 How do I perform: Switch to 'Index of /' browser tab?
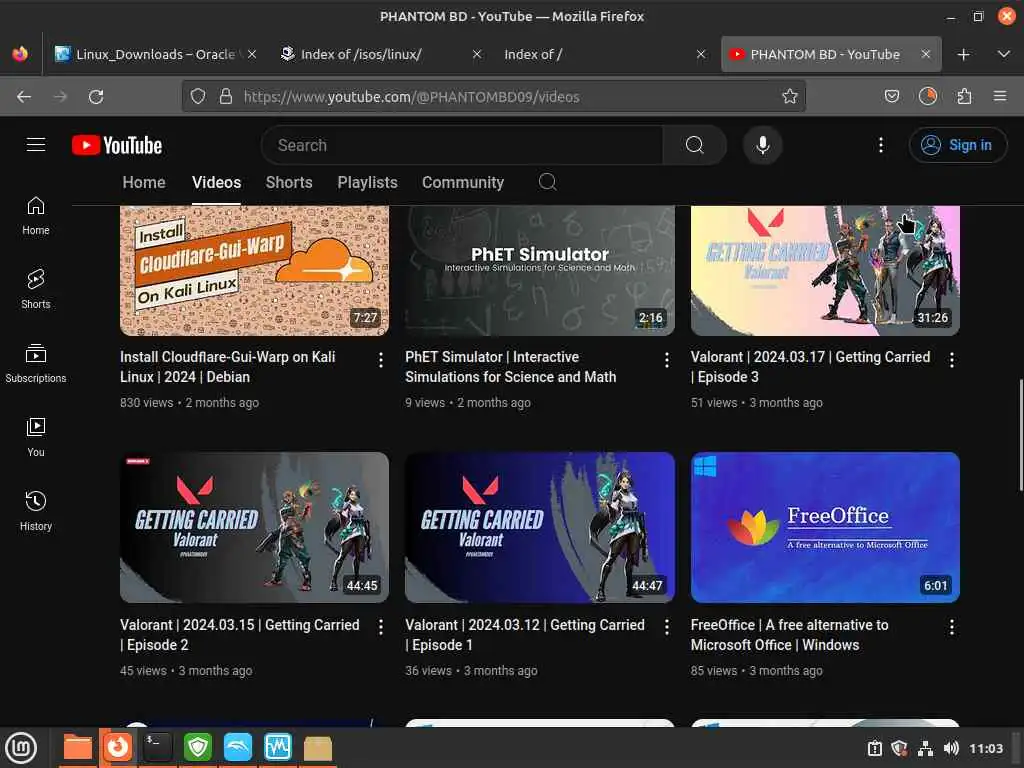coord(604,54)
